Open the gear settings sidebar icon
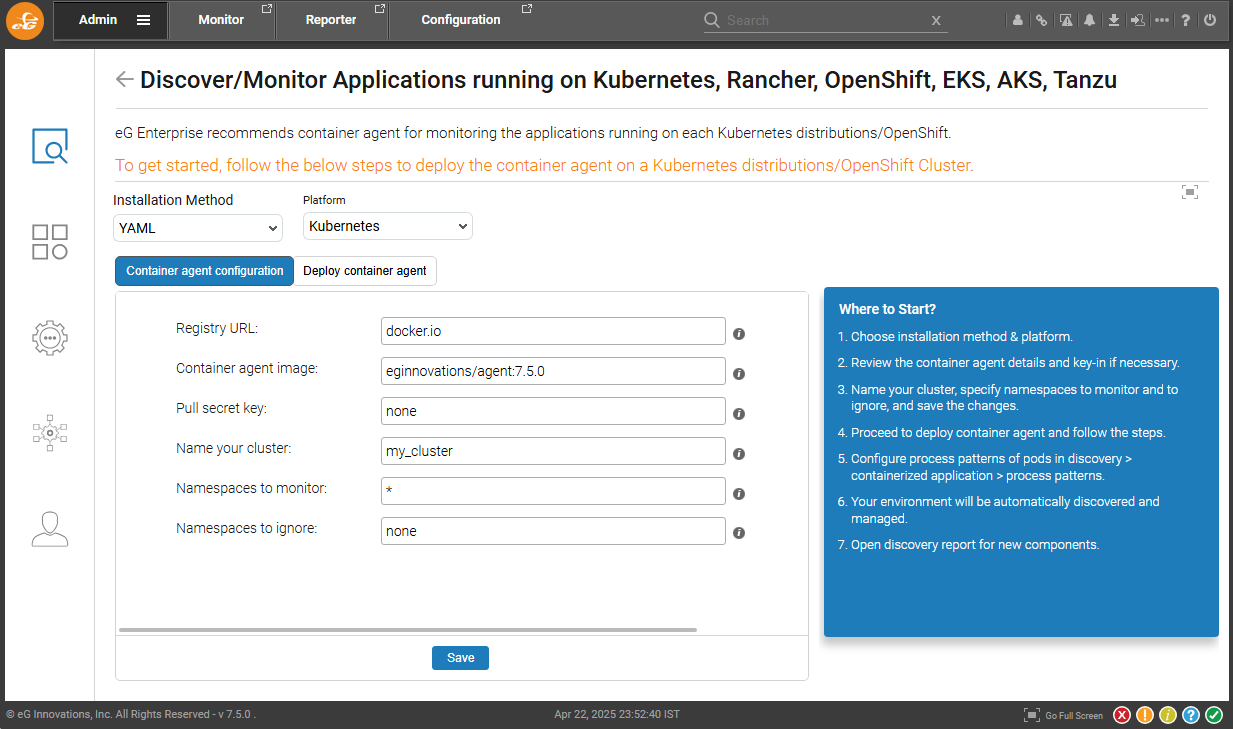1233x729 pixels. [x=50, y=338]
